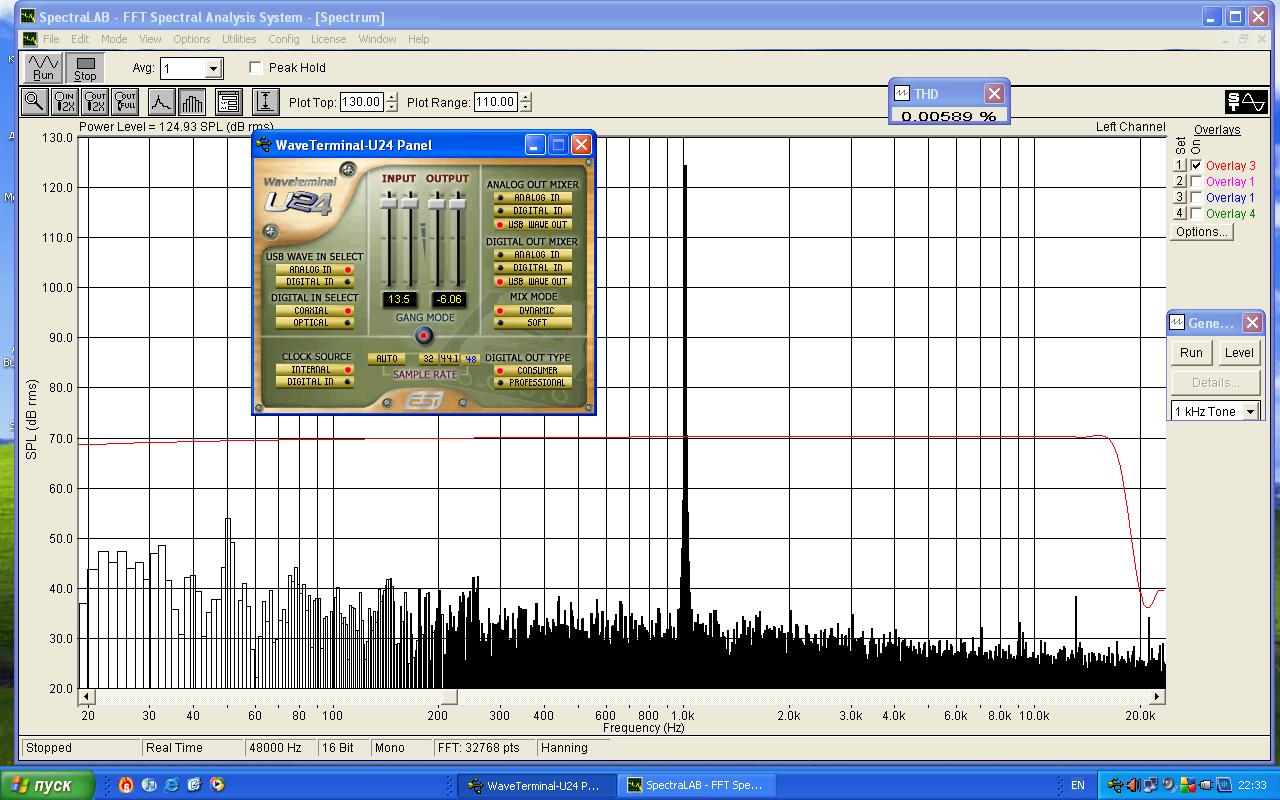Viewport: 1280px width, 800px height.
Task: Choose Soft mix mode
Action: point(534,323)
